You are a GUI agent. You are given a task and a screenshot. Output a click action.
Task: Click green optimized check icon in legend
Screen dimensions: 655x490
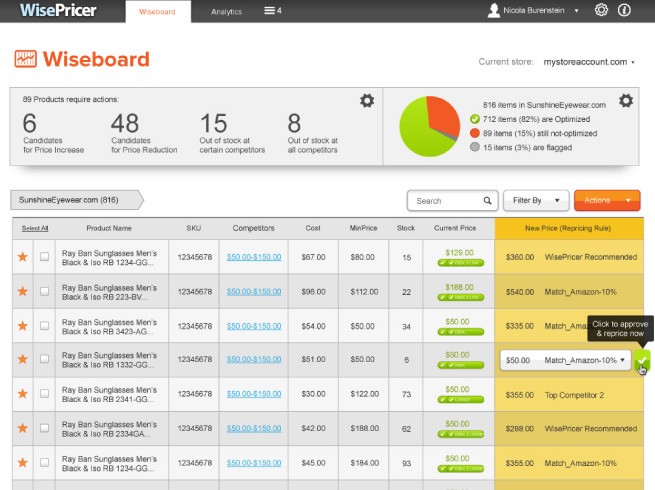[x=475, y=119]
